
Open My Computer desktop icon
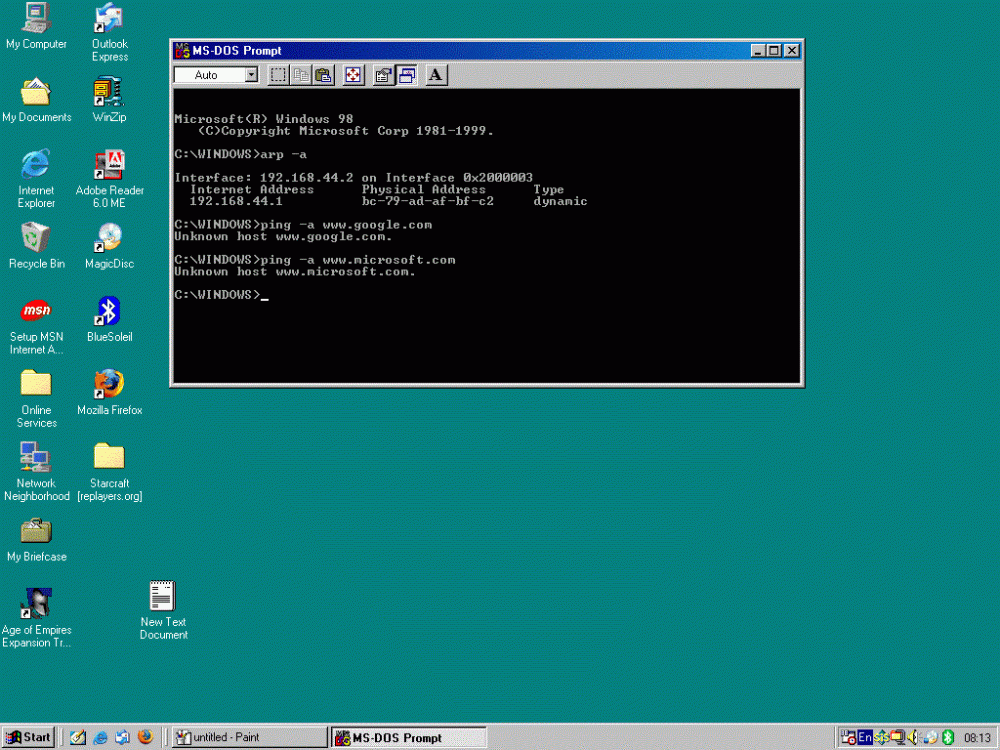(x=36, y=26)
